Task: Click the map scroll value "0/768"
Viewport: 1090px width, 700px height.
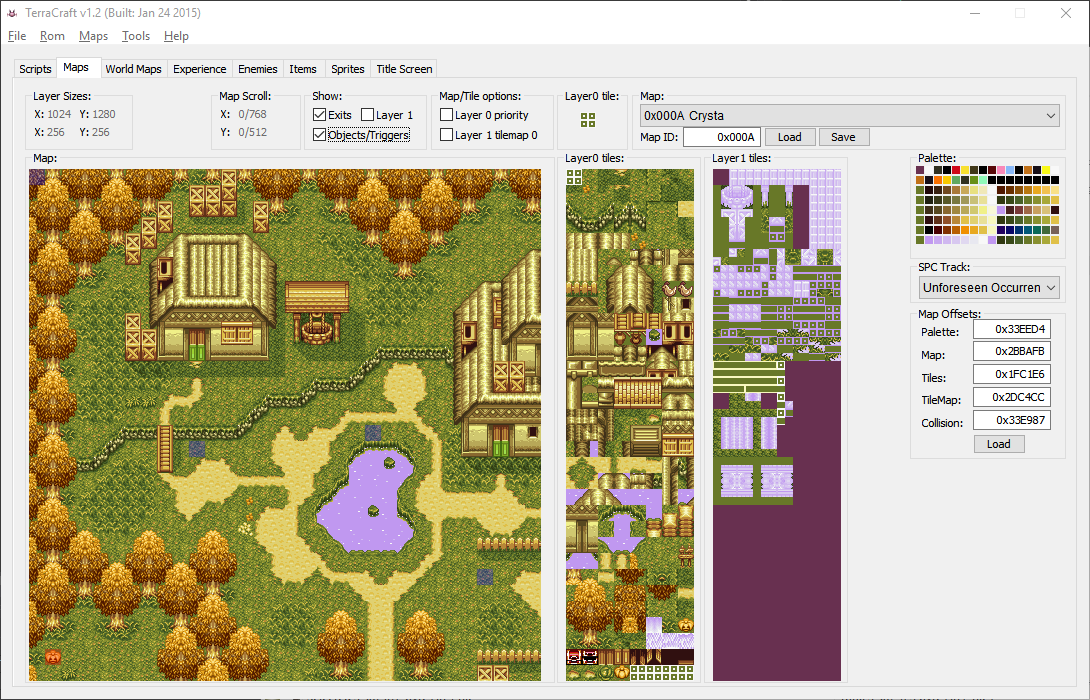Action: coord(252,114)
